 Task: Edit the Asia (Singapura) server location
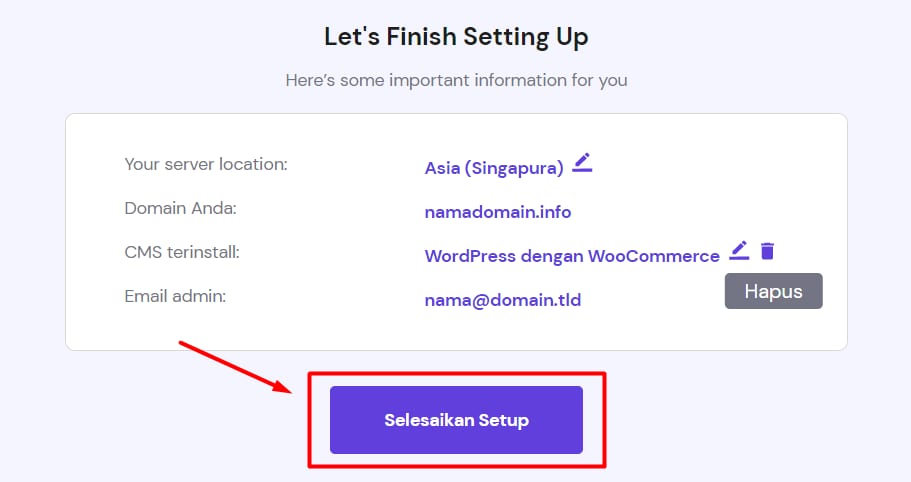pos(582,163)
